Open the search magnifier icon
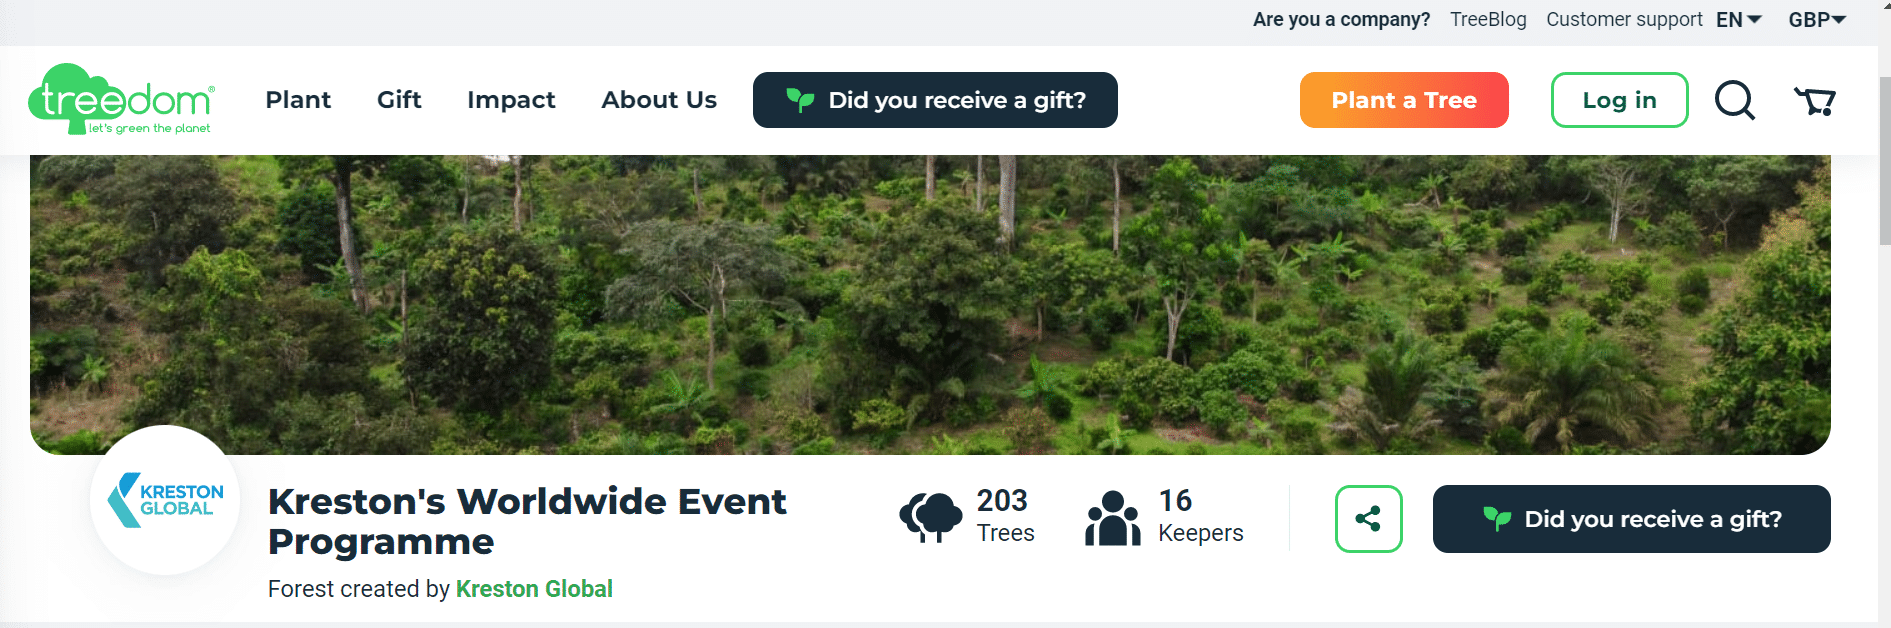This screenshot has width=1891, height=628. [x=1735, y=100]
